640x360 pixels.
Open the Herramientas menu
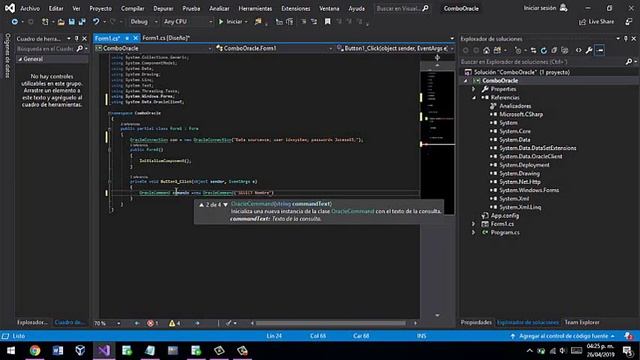pos(255,8)
